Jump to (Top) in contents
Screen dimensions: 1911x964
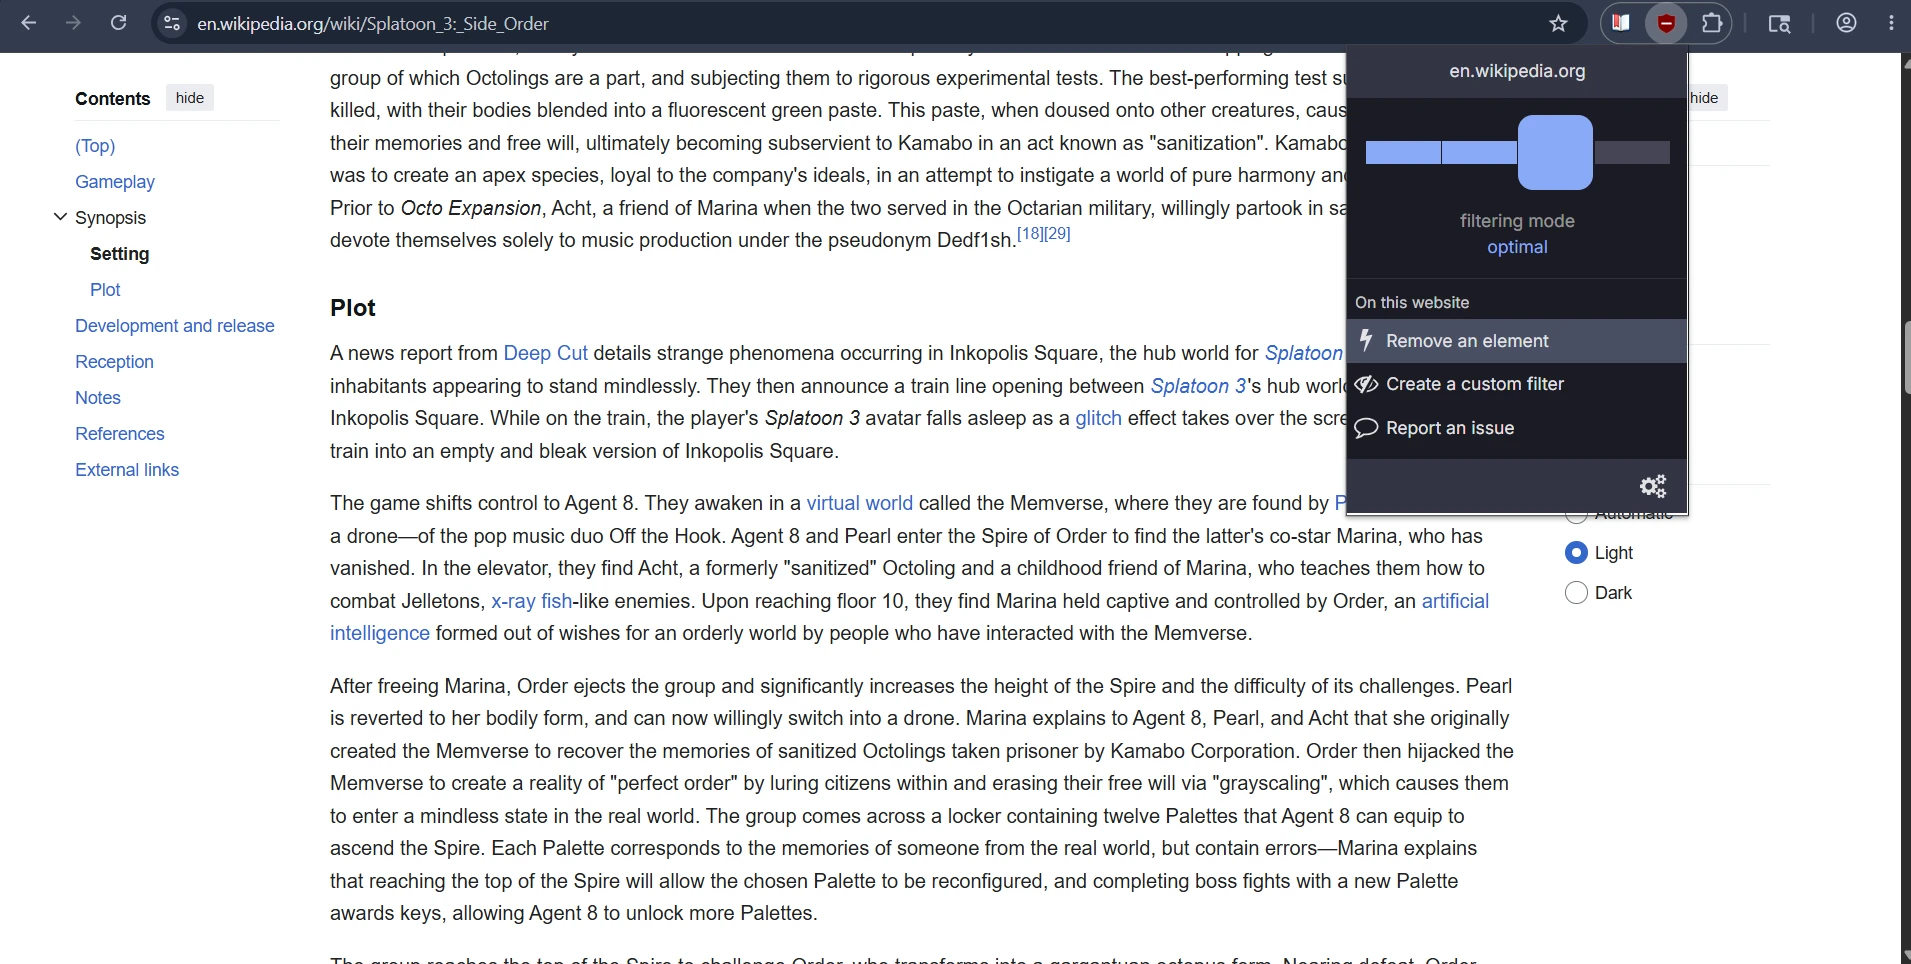[95, 146]
